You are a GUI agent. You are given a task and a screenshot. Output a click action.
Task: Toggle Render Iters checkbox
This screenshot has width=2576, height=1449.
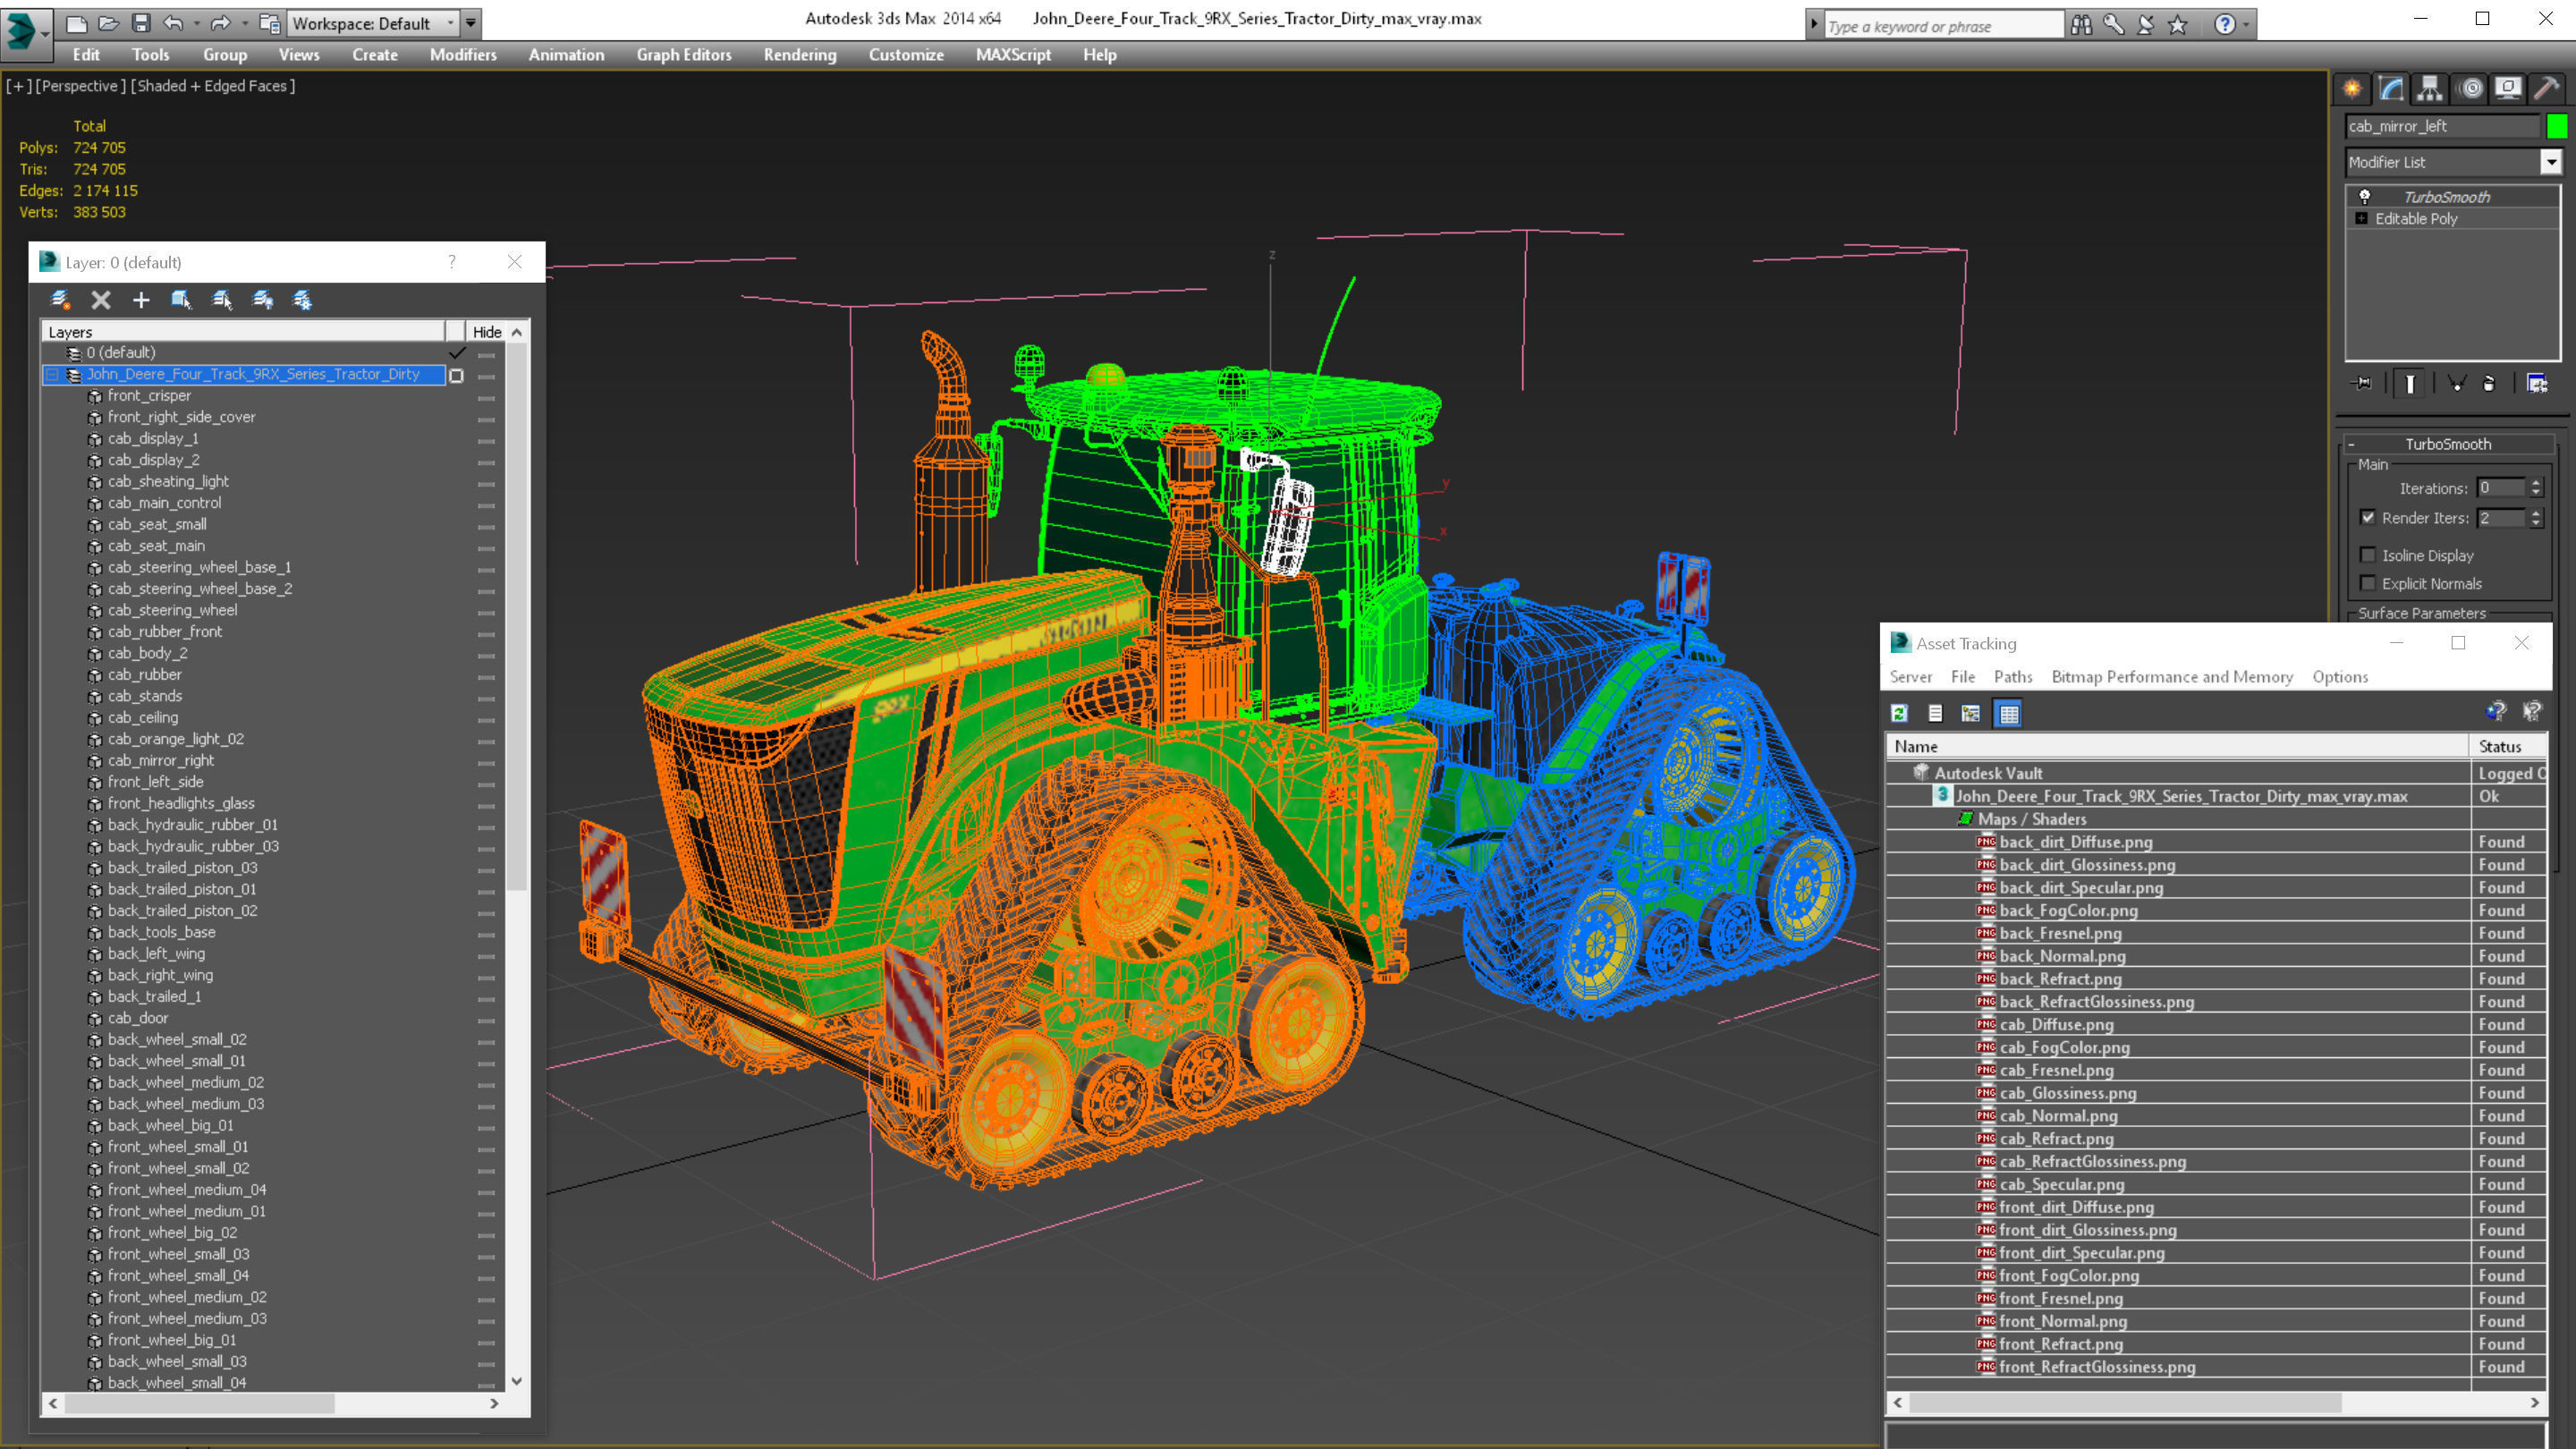(2367, 517)
